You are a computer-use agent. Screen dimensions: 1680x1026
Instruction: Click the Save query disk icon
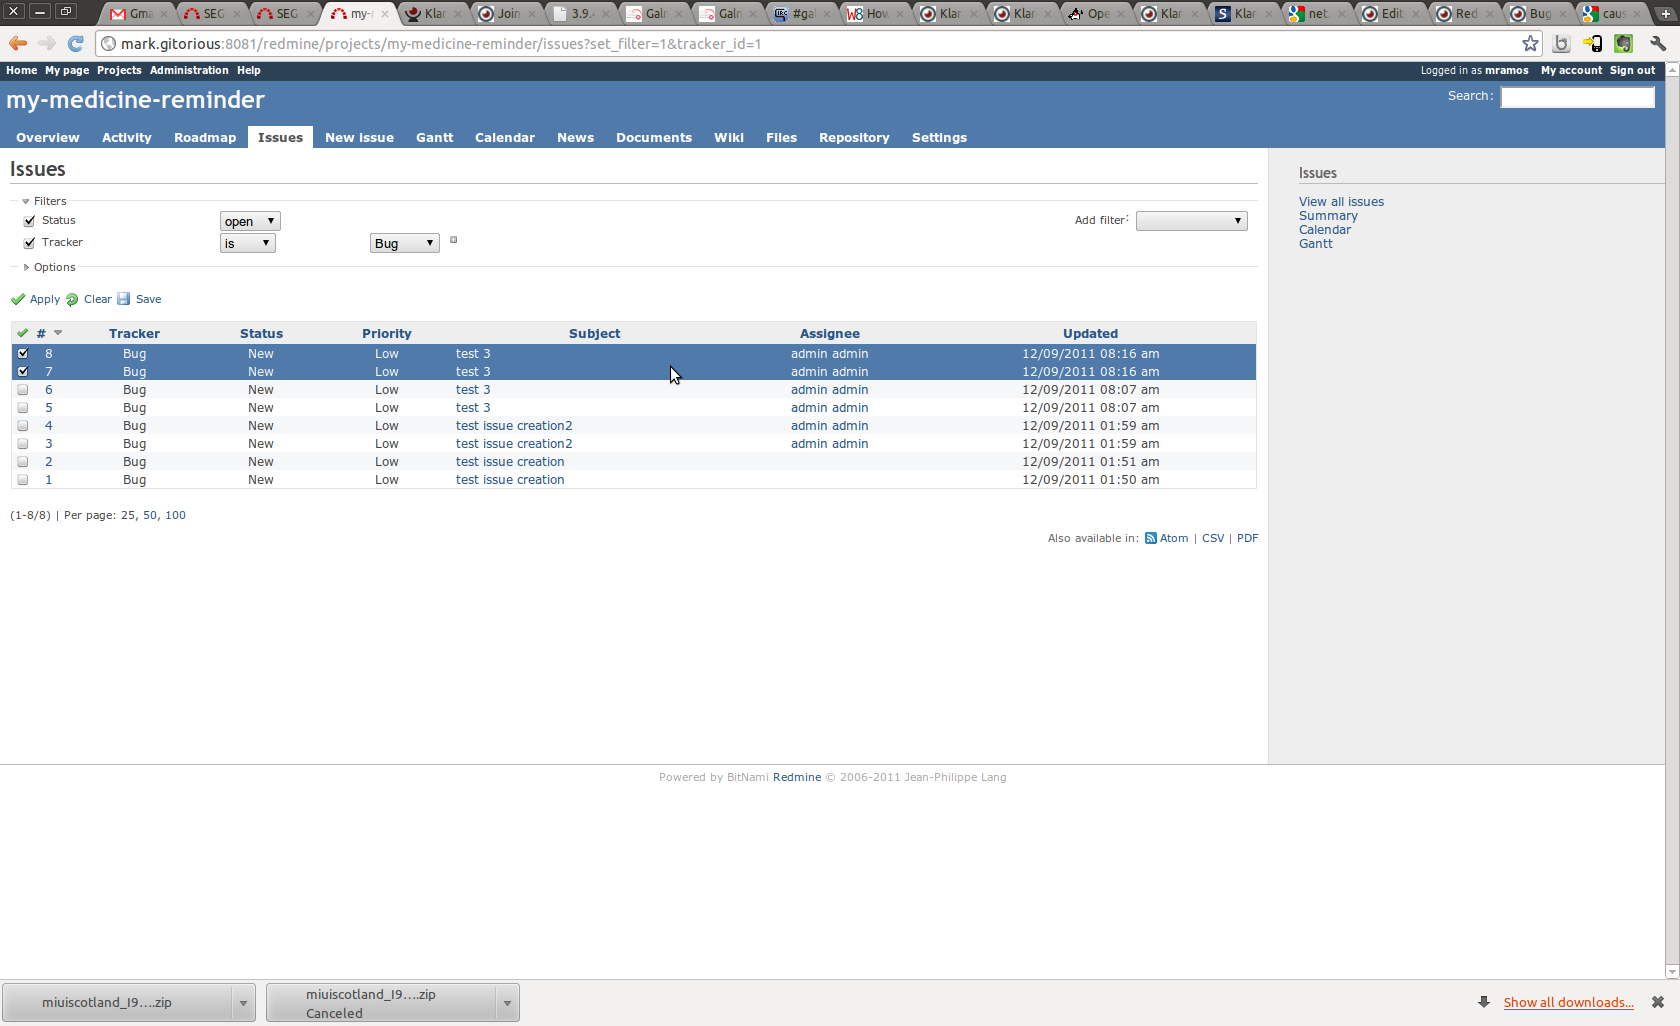[x=124, y=299]
